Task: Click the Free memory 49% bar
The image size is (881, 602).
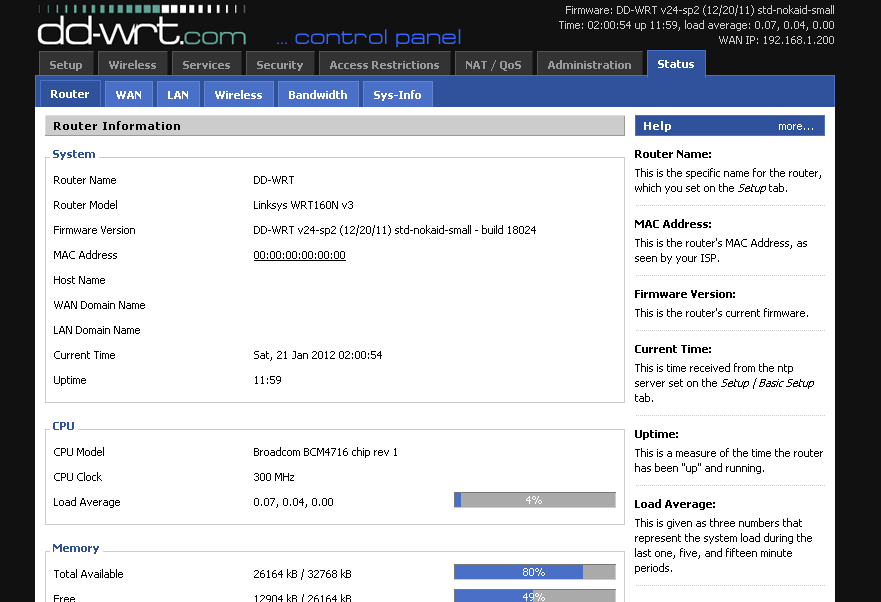Action: click(x=535, y=596)
